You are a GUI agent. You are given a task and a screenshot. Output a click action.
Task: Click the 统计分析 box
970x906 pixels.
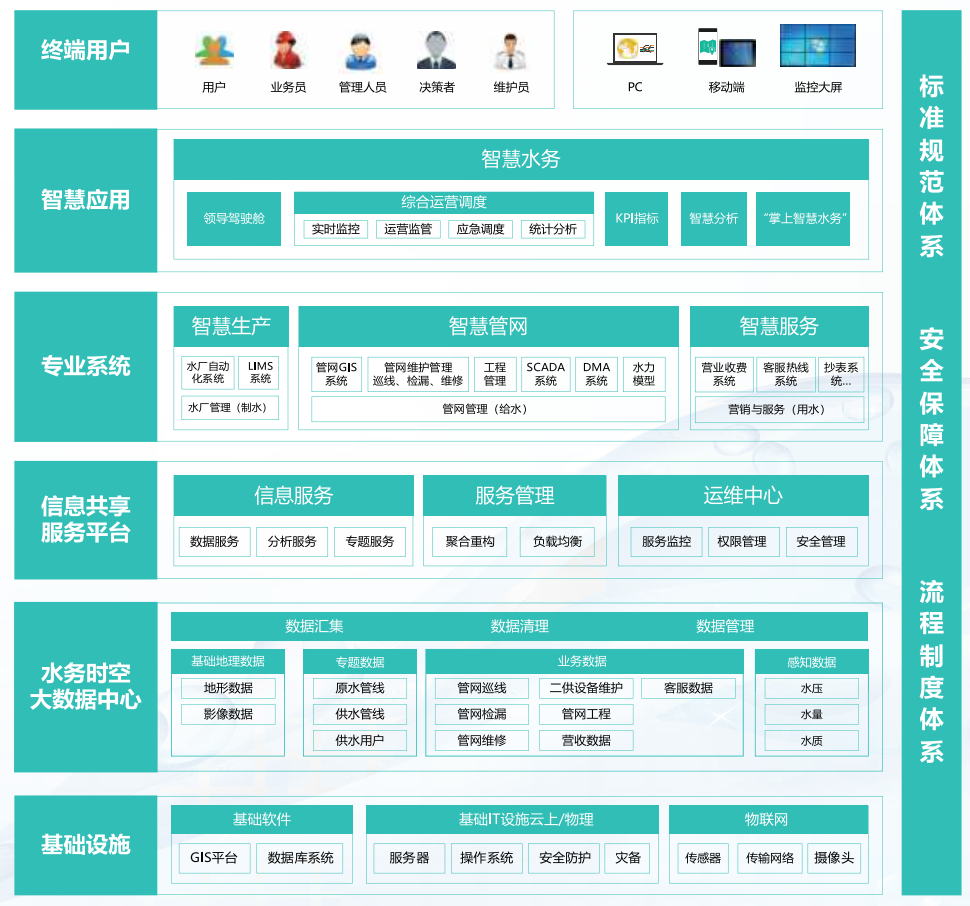[x=553, y=229]
